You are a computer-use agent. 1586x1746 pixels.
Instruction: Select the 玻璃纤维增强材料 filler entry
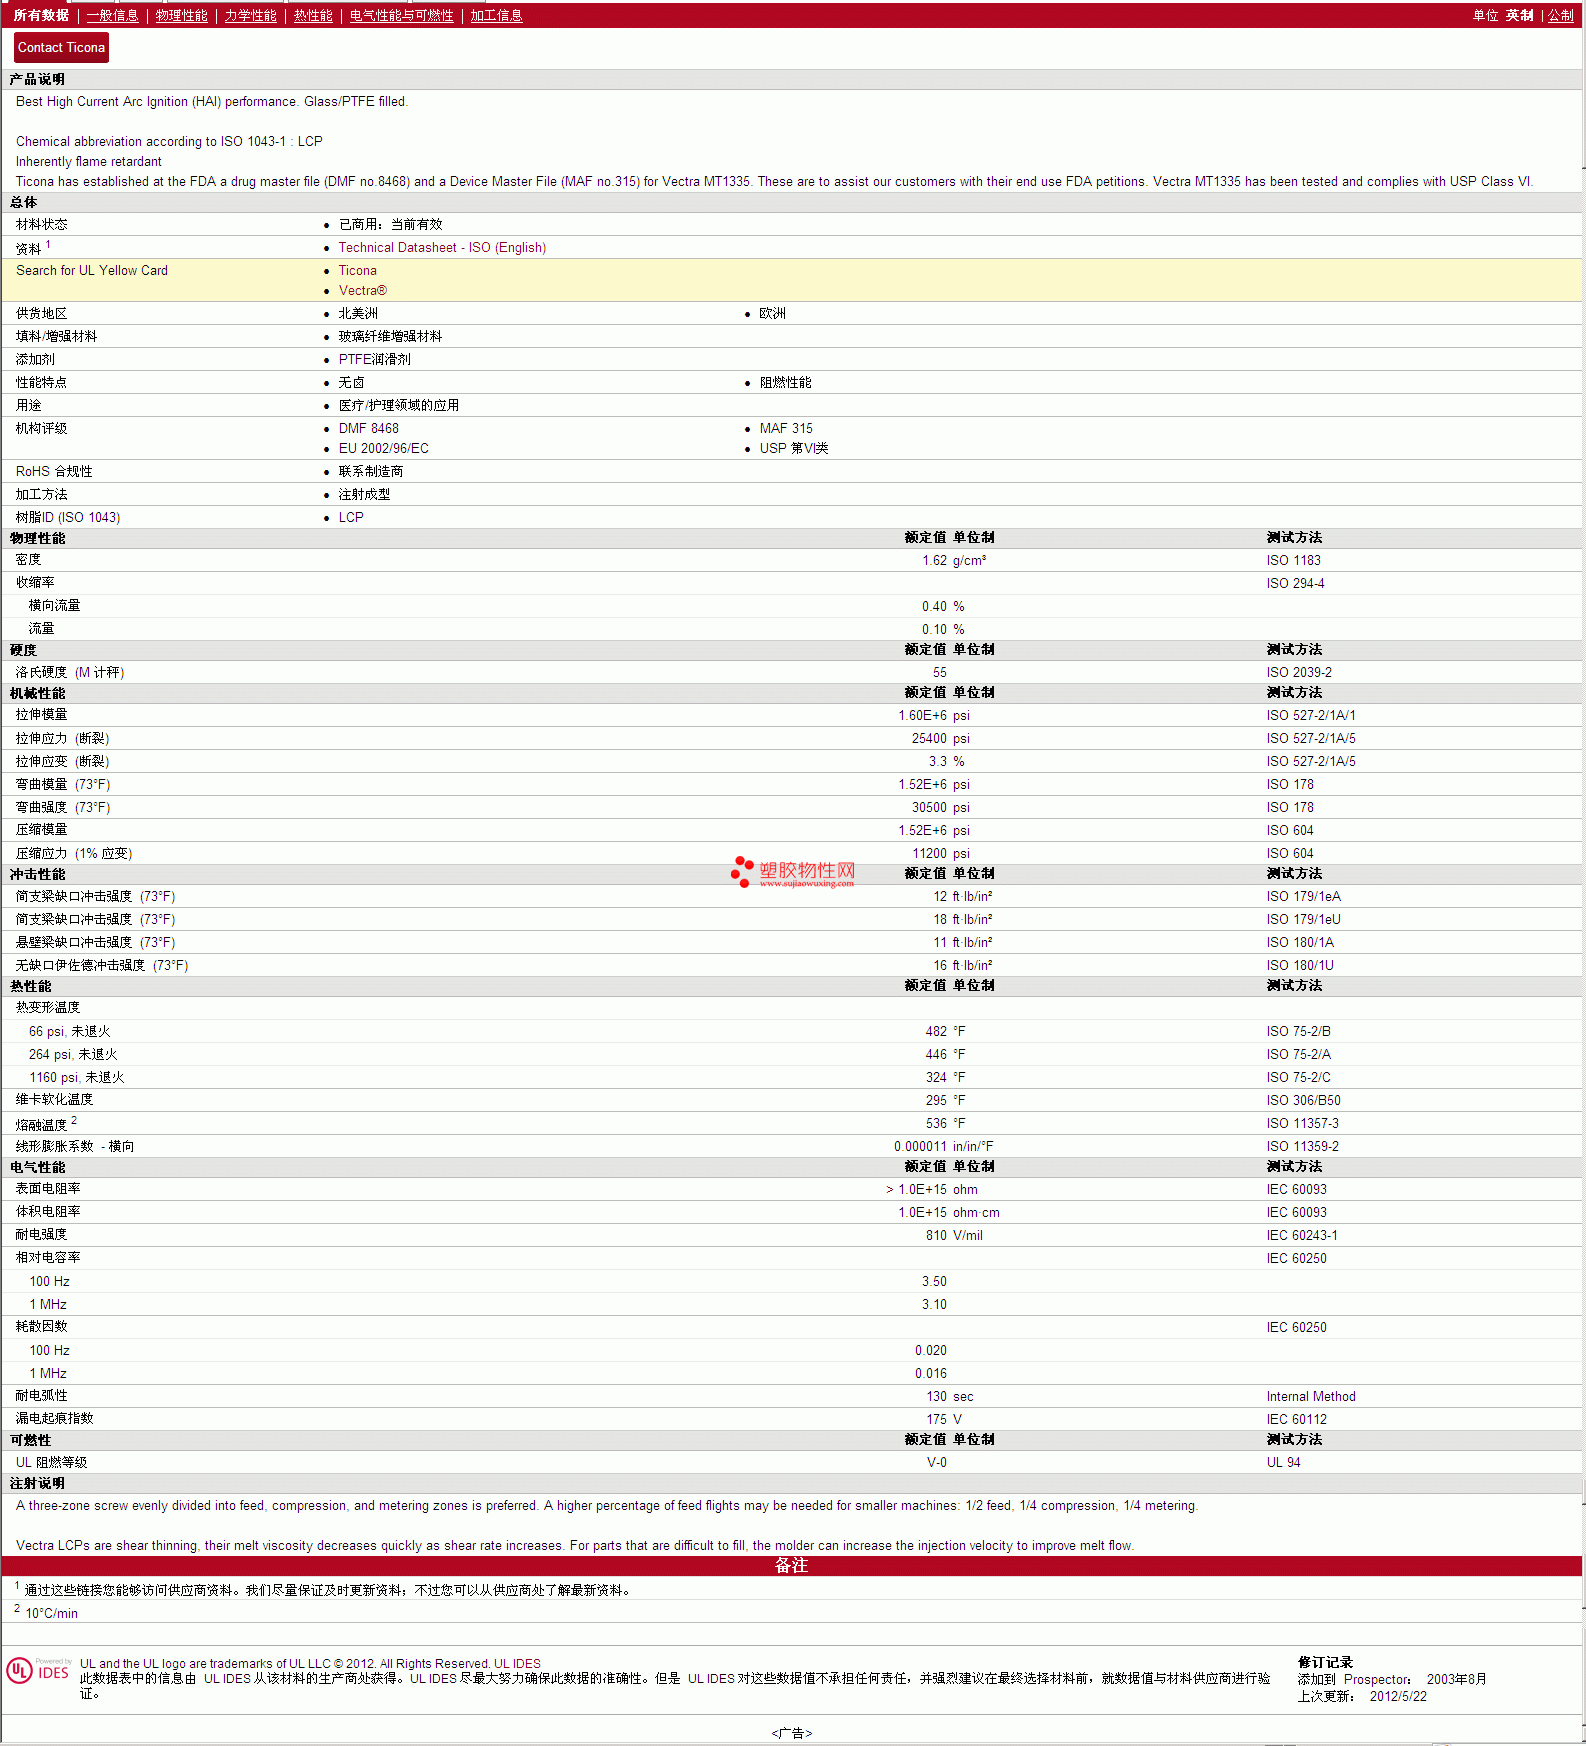tap(390, 336)
